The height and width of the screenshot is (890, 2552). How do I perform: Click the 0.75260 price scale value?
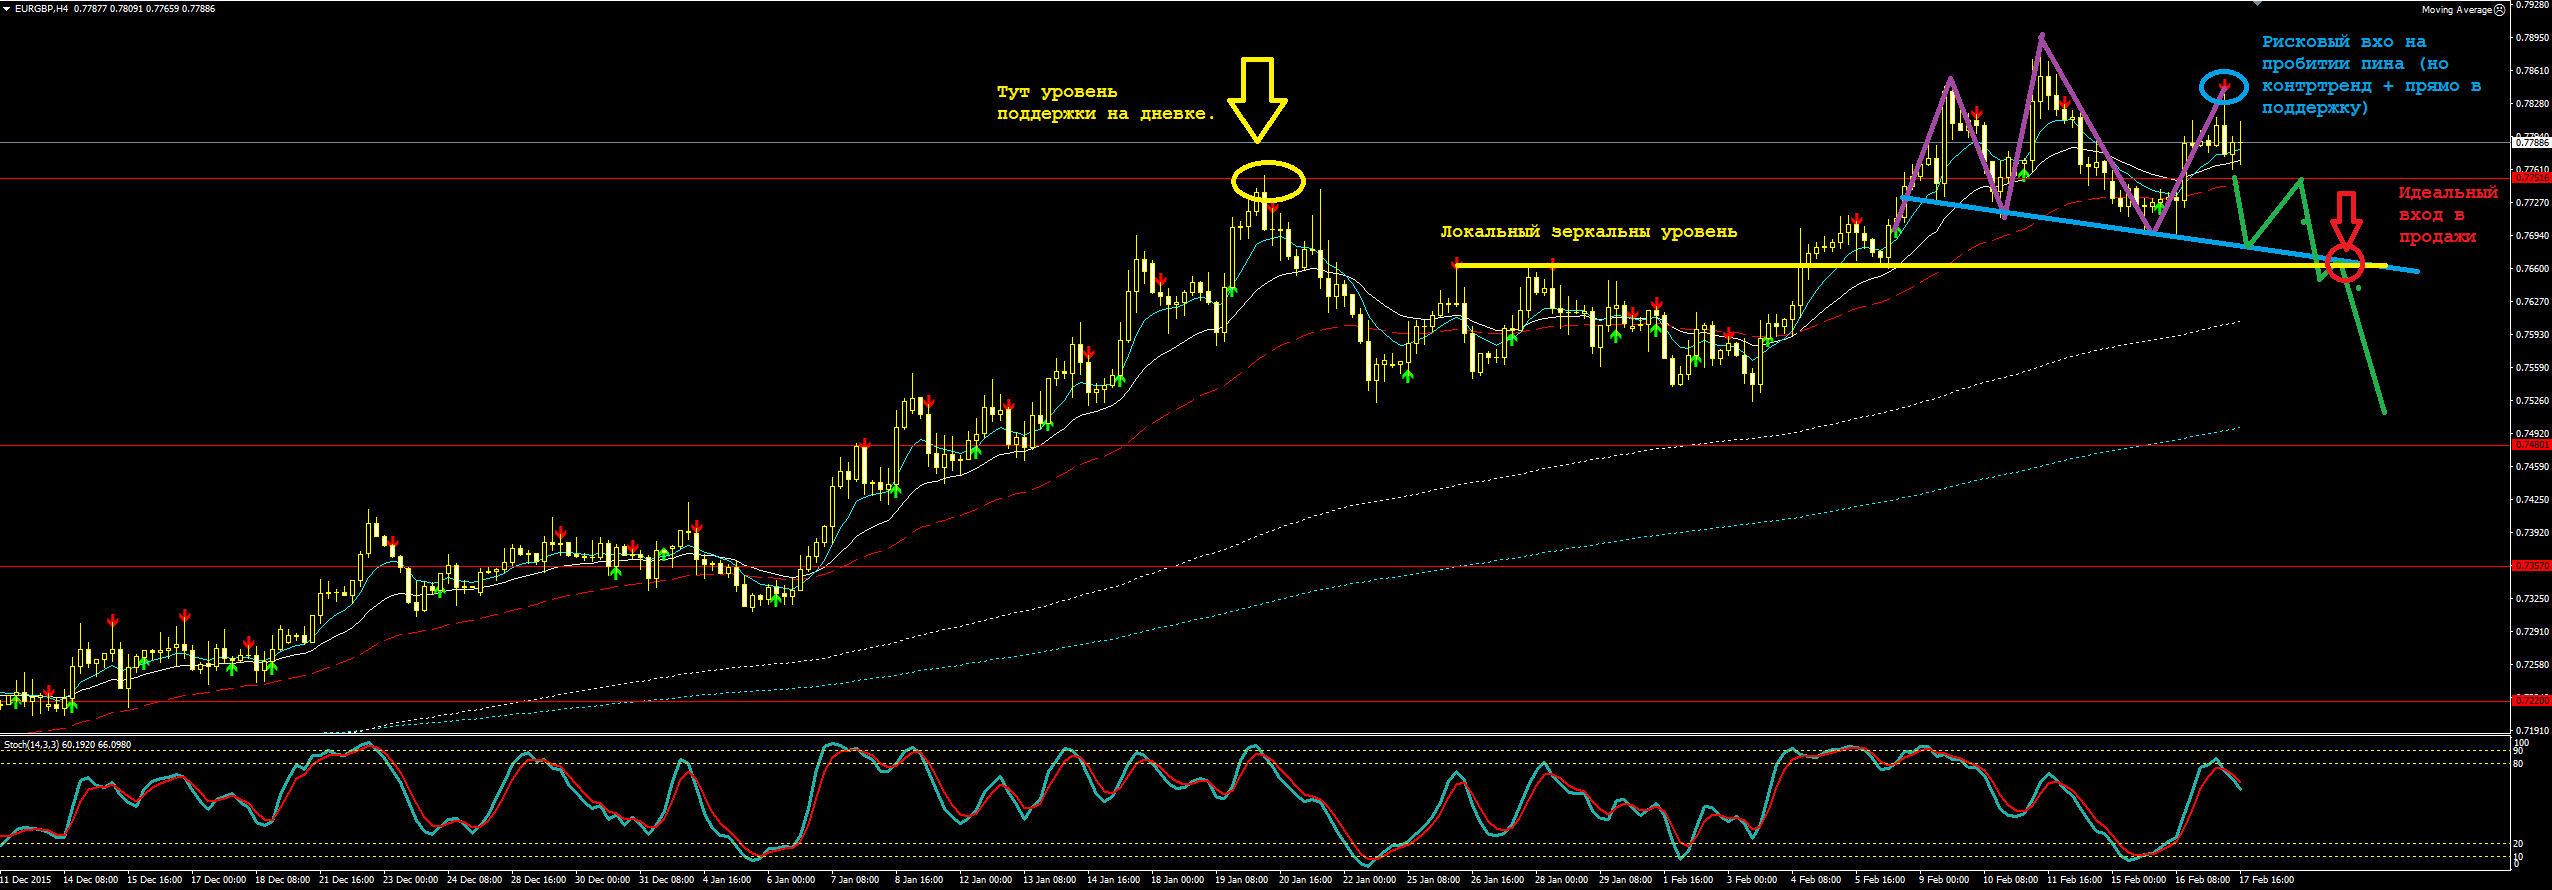(x=2532, y=401)
